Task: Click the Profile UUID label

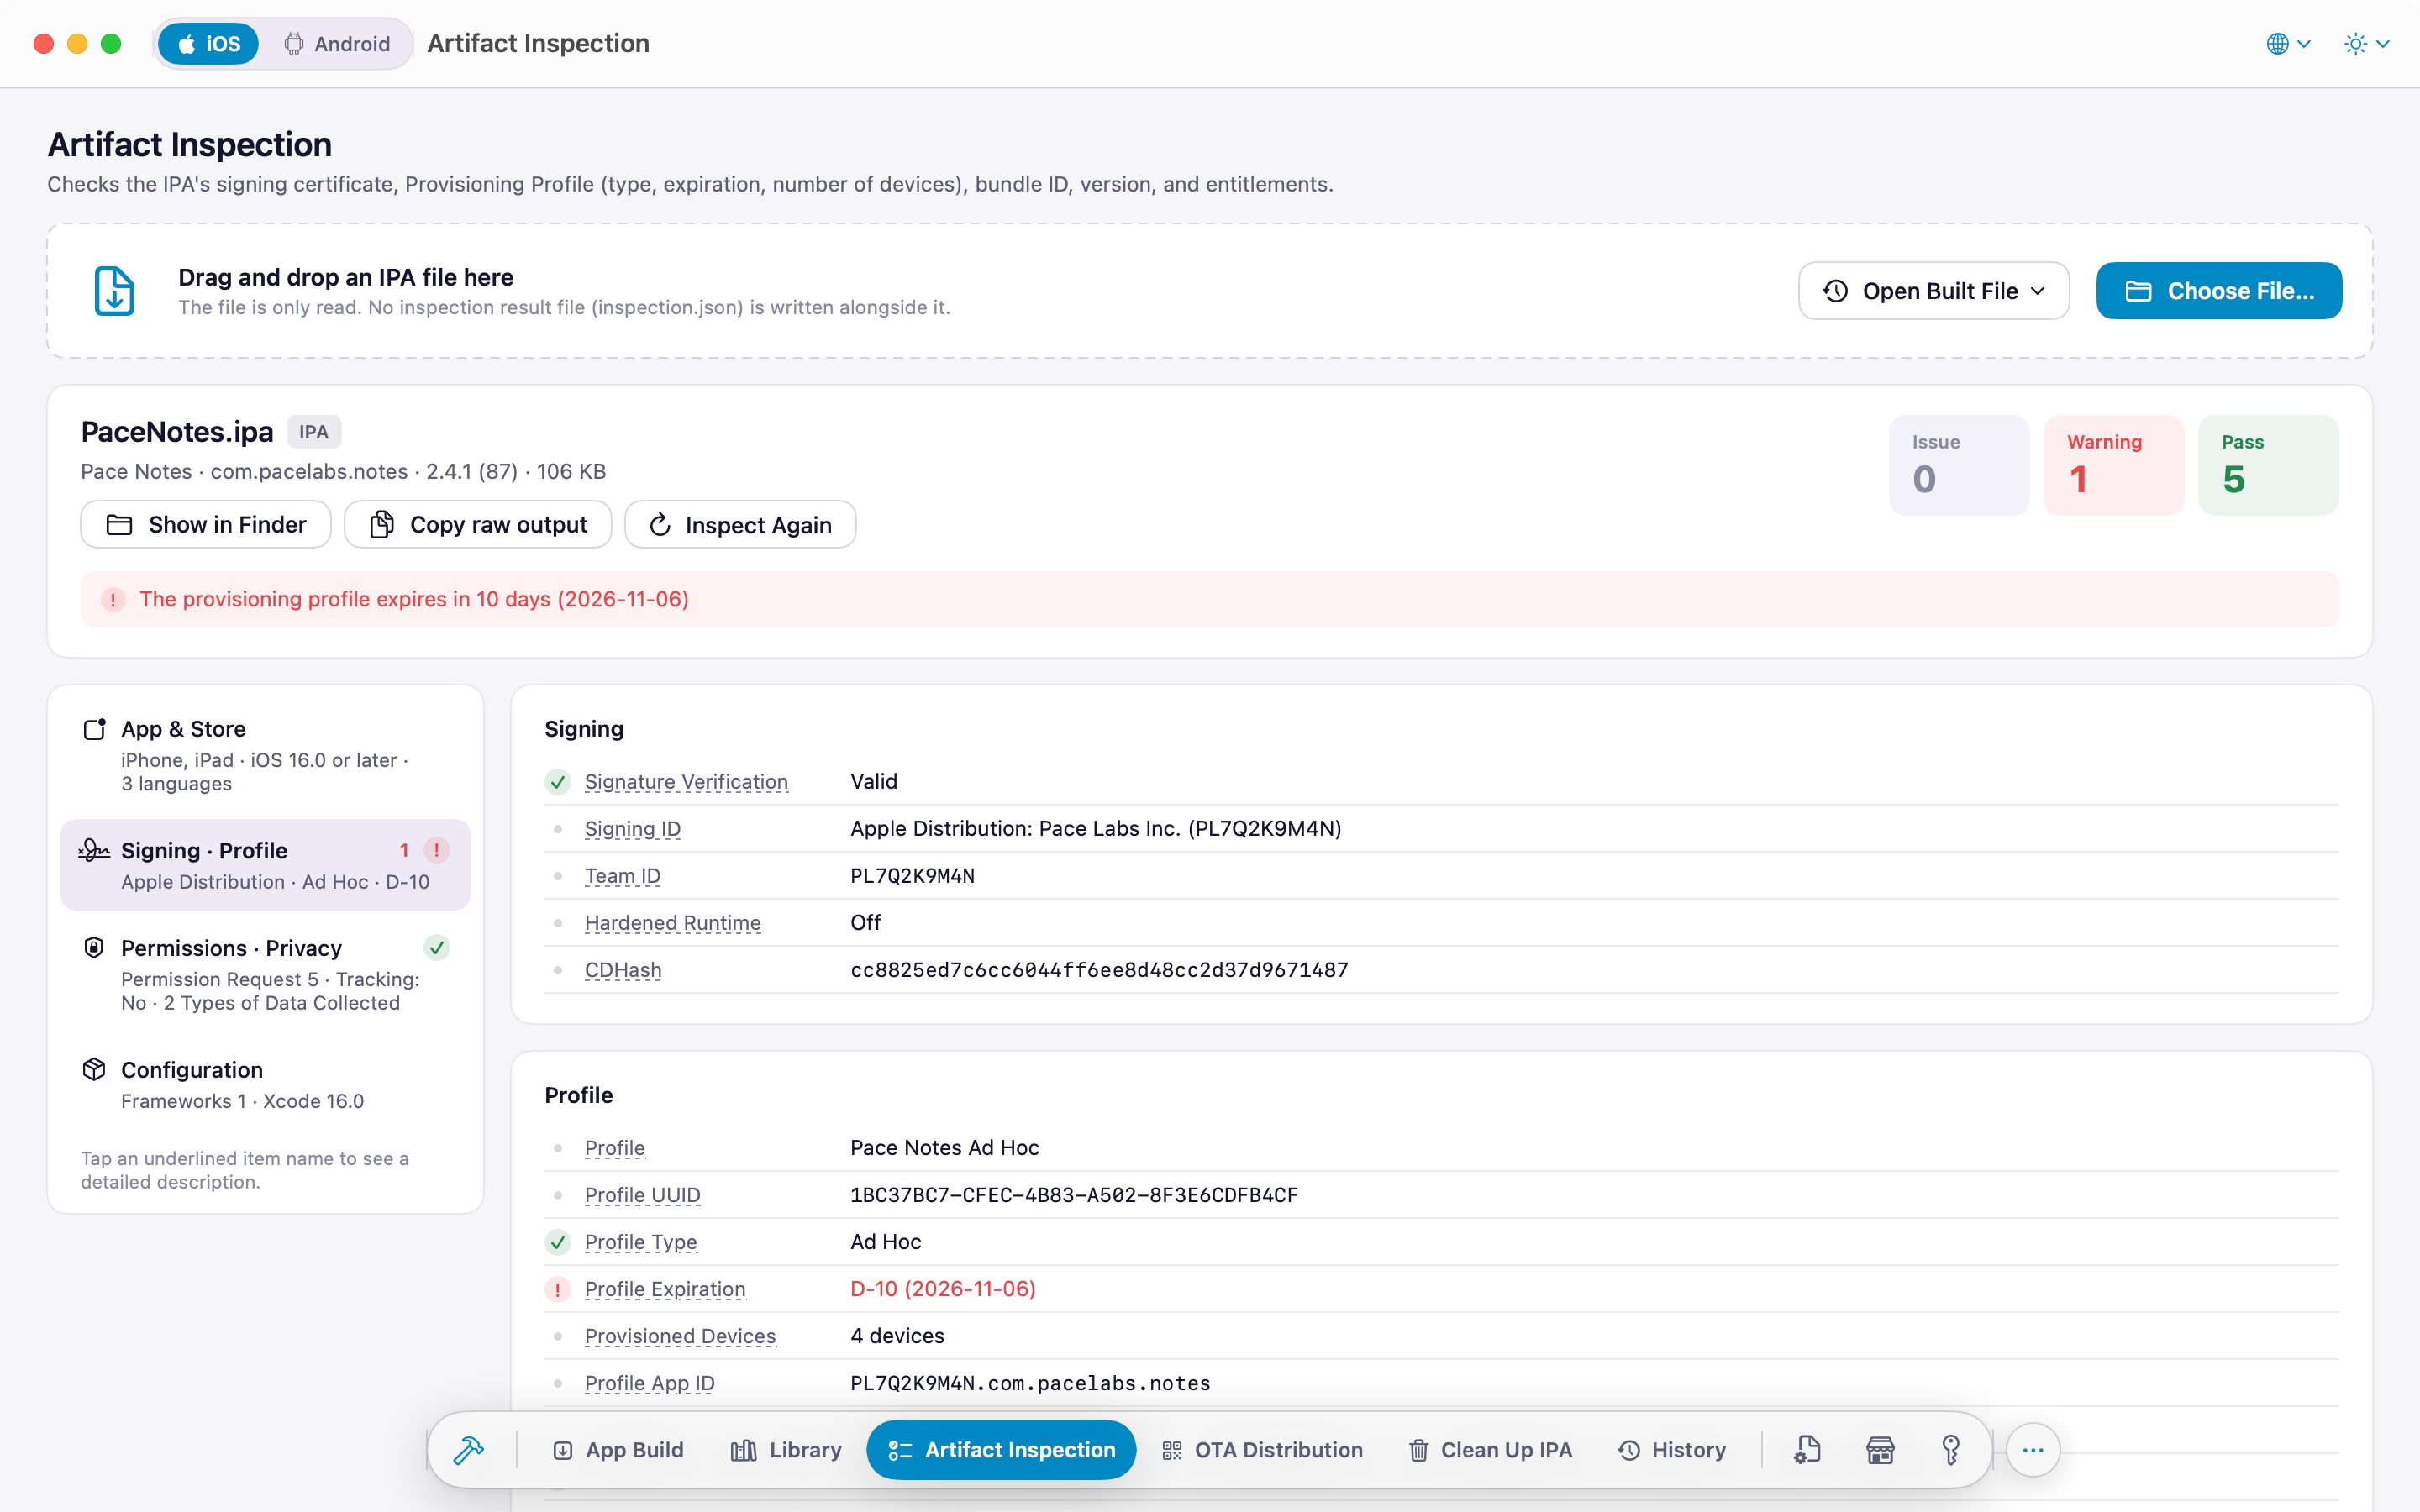Action: pos(642,1195)
